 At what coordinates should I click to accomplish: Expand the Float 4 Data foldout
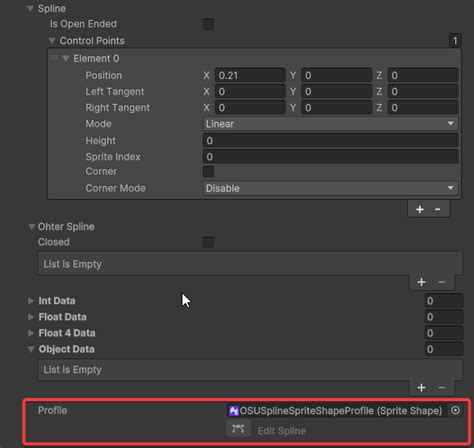[x=31, y=333]
